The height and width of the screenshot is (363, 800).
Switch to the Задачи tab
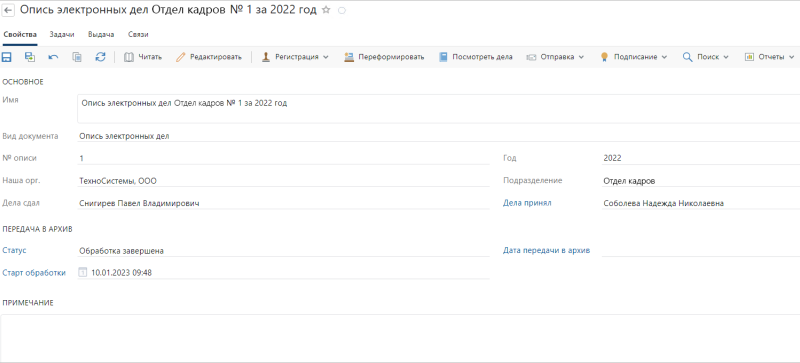click(62, 35)
